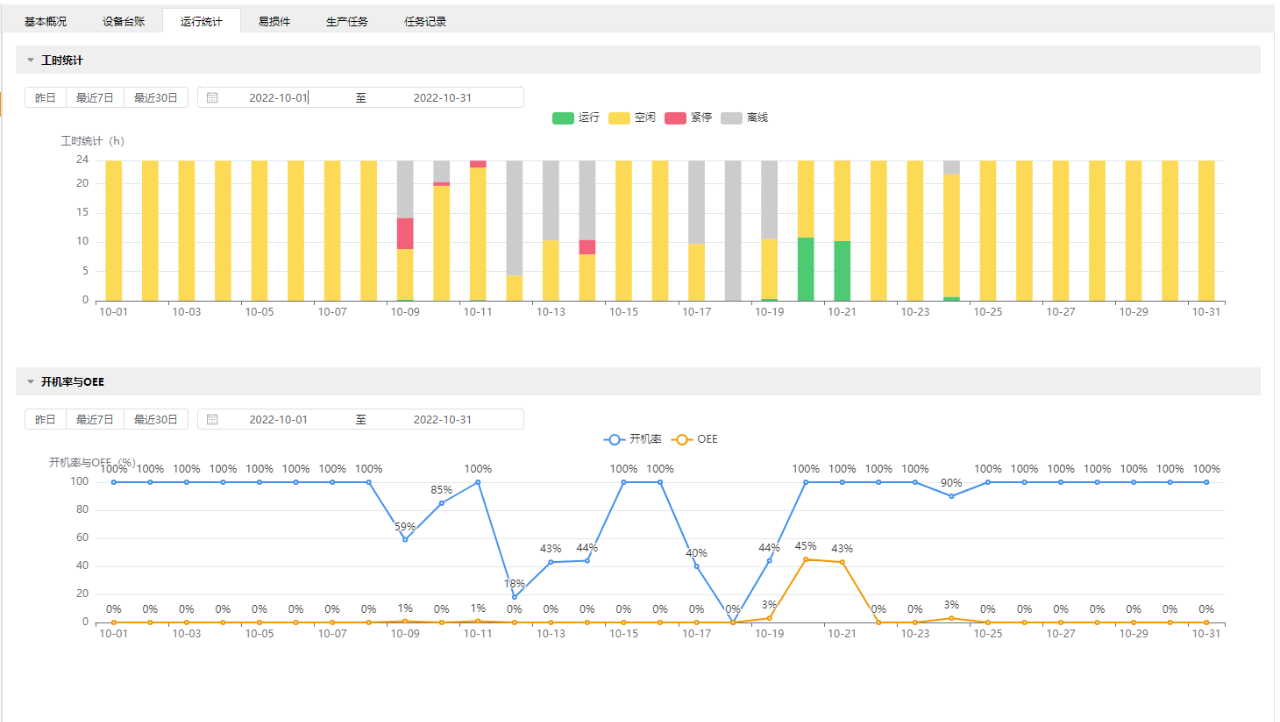Toggle 运行 green legend series
The height and width of the screenshot is (722, 1280).
click(576, 118)
